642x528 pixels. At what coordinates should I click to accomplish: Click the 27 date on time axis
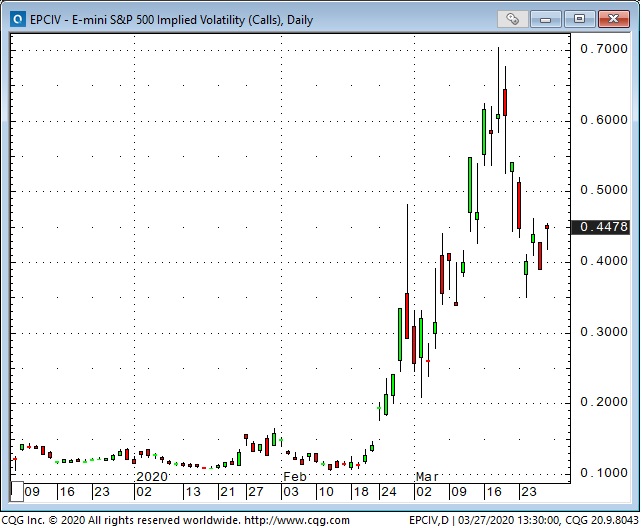[x=255, y=492]
